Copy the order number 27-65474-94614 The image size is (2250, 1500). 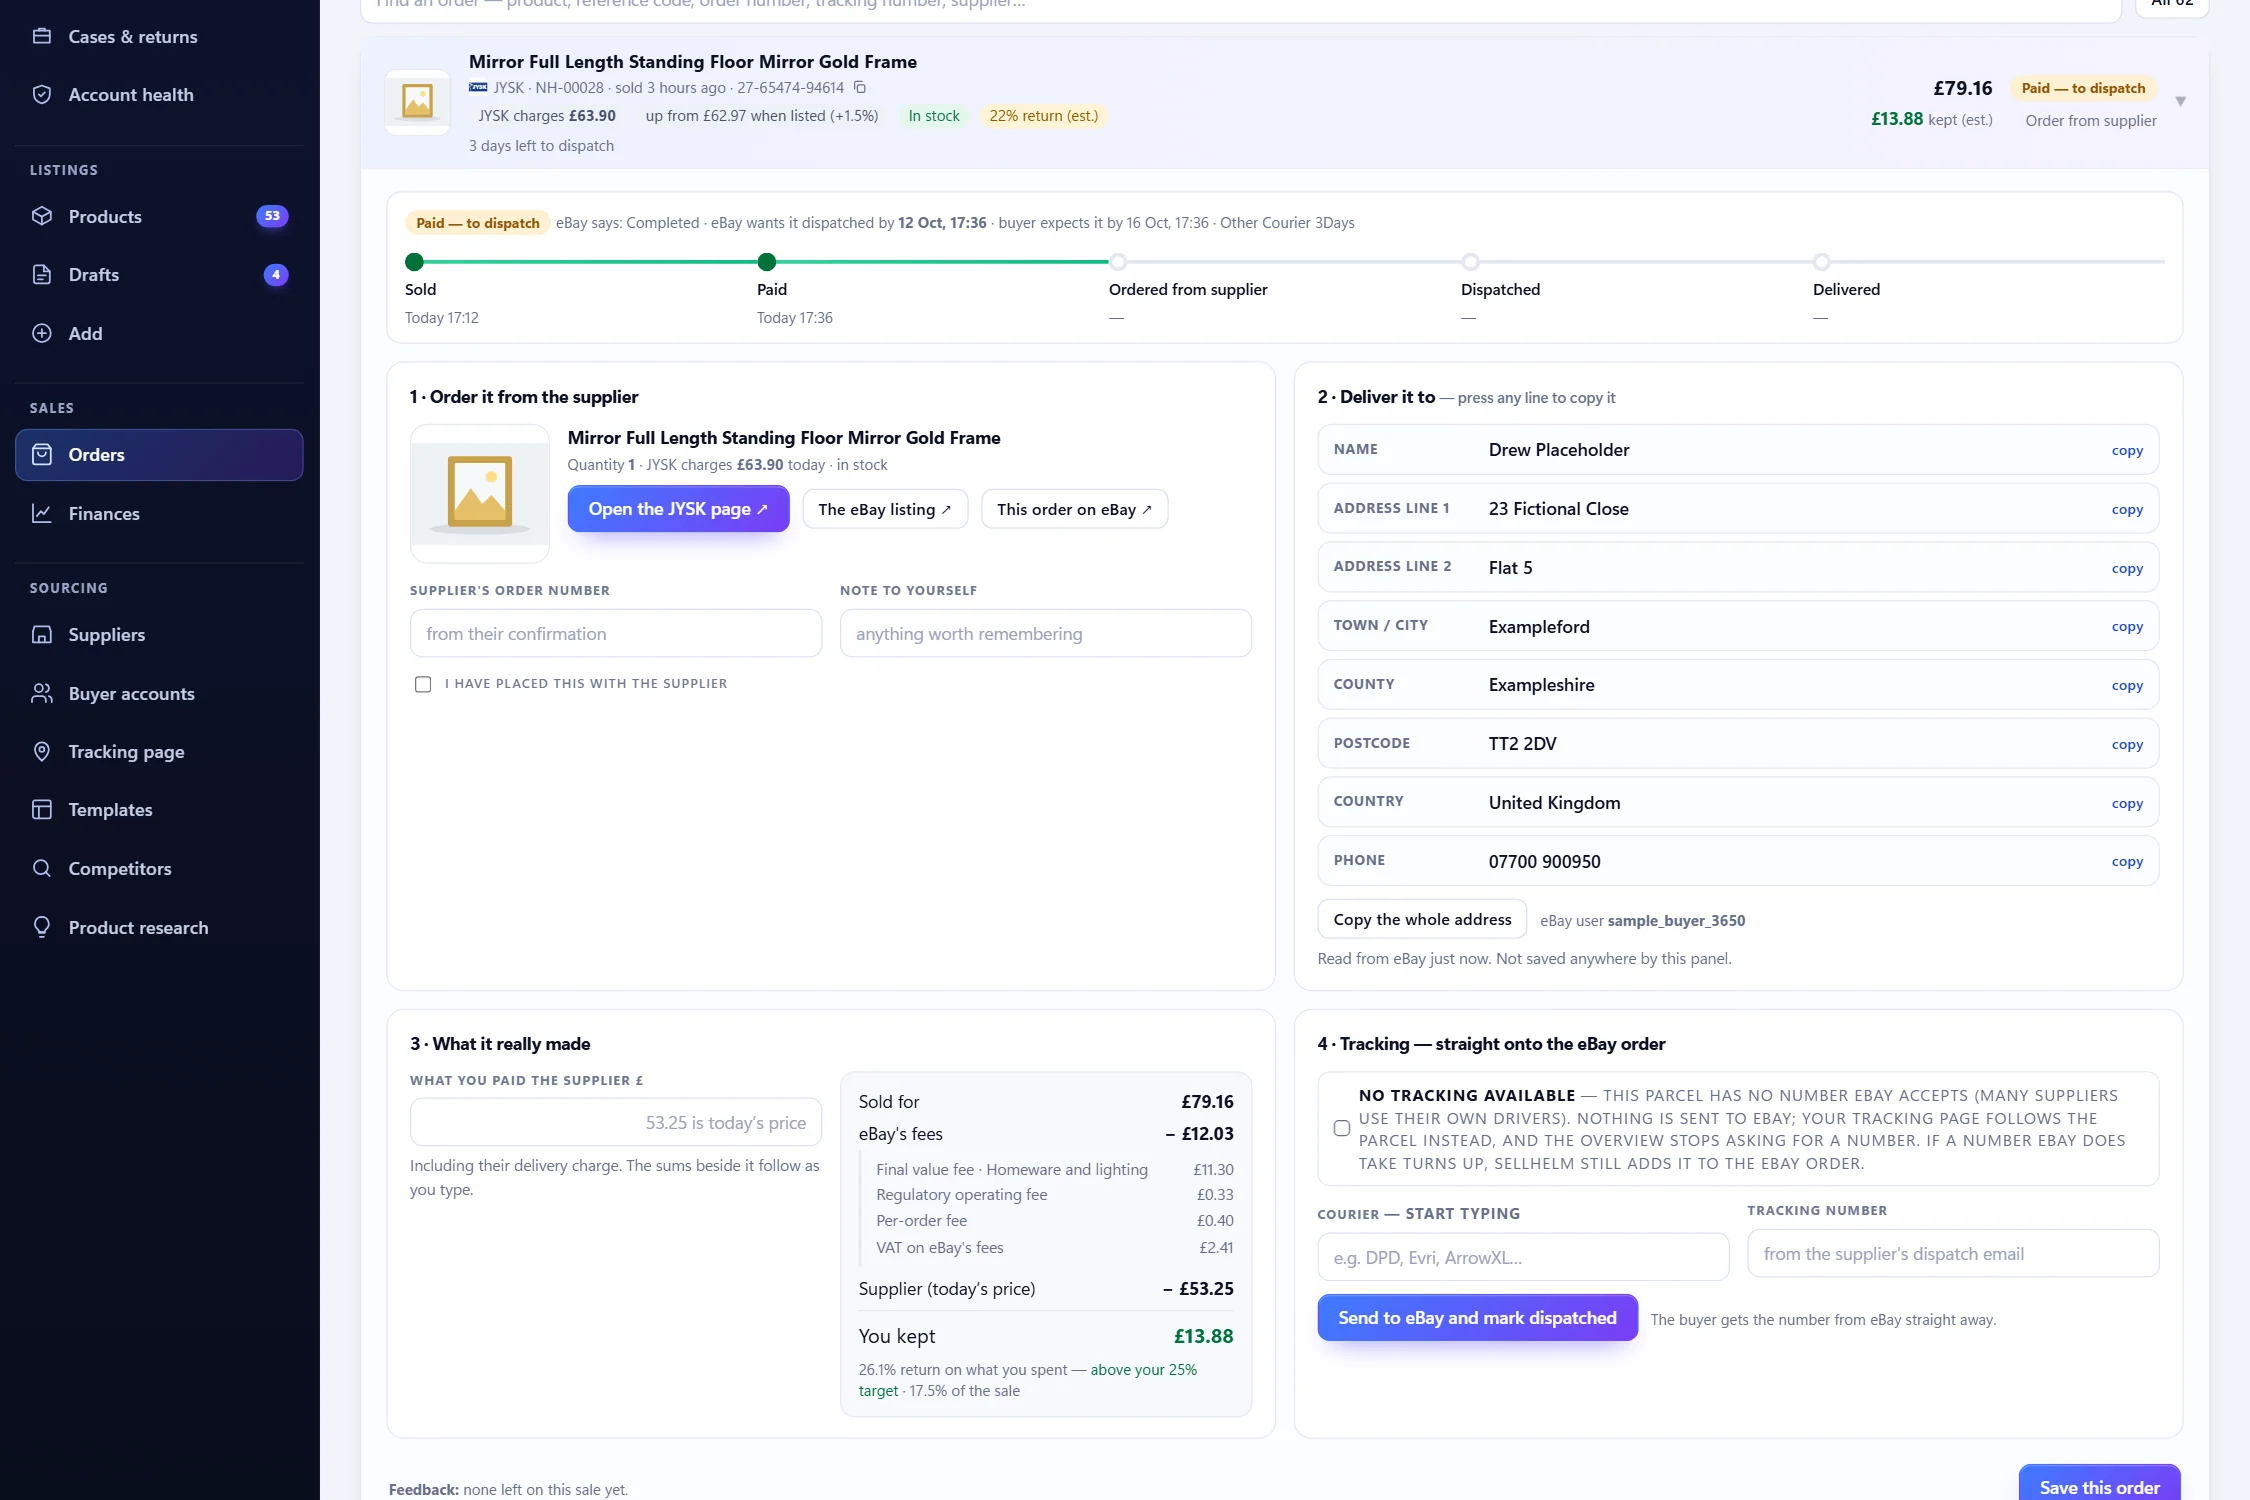[x=859, y=87]
